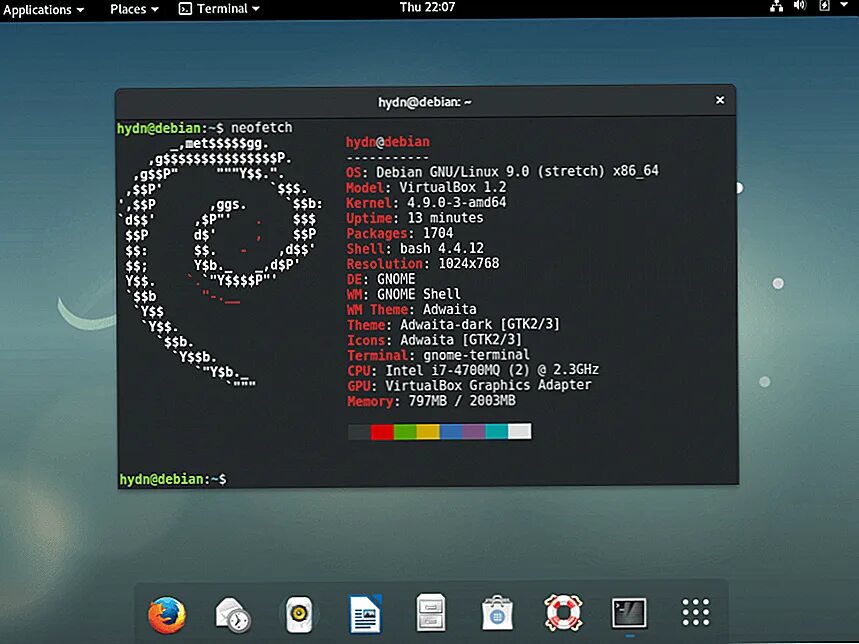Launch Firefox from the dock
This screenshot has height=644, width=859.
[167, 614]
